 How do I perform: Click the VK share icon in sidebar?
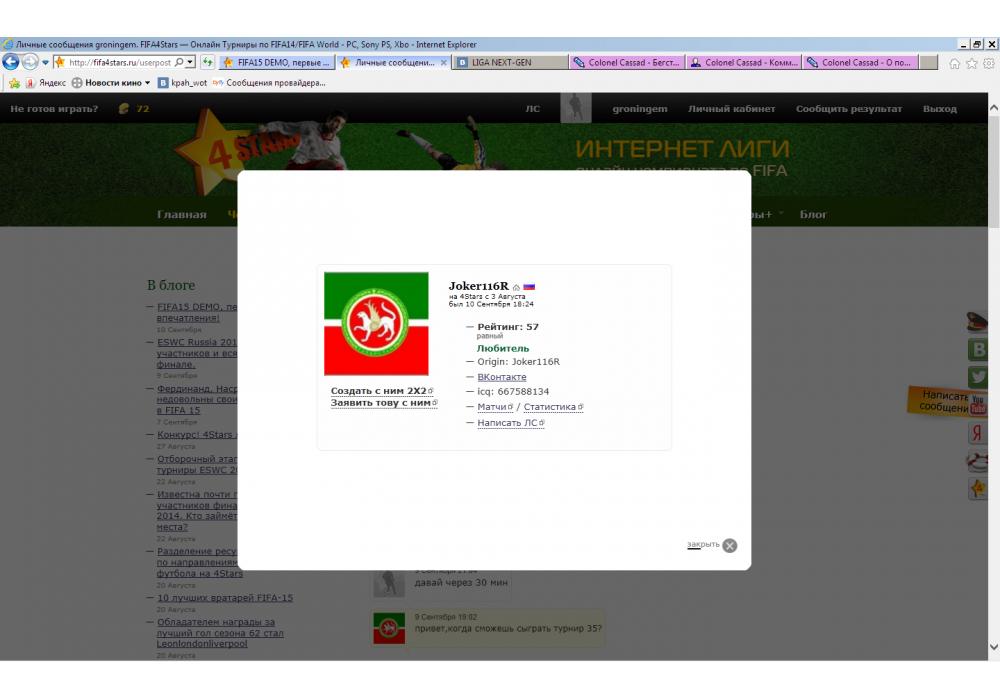tap(978, 350)
